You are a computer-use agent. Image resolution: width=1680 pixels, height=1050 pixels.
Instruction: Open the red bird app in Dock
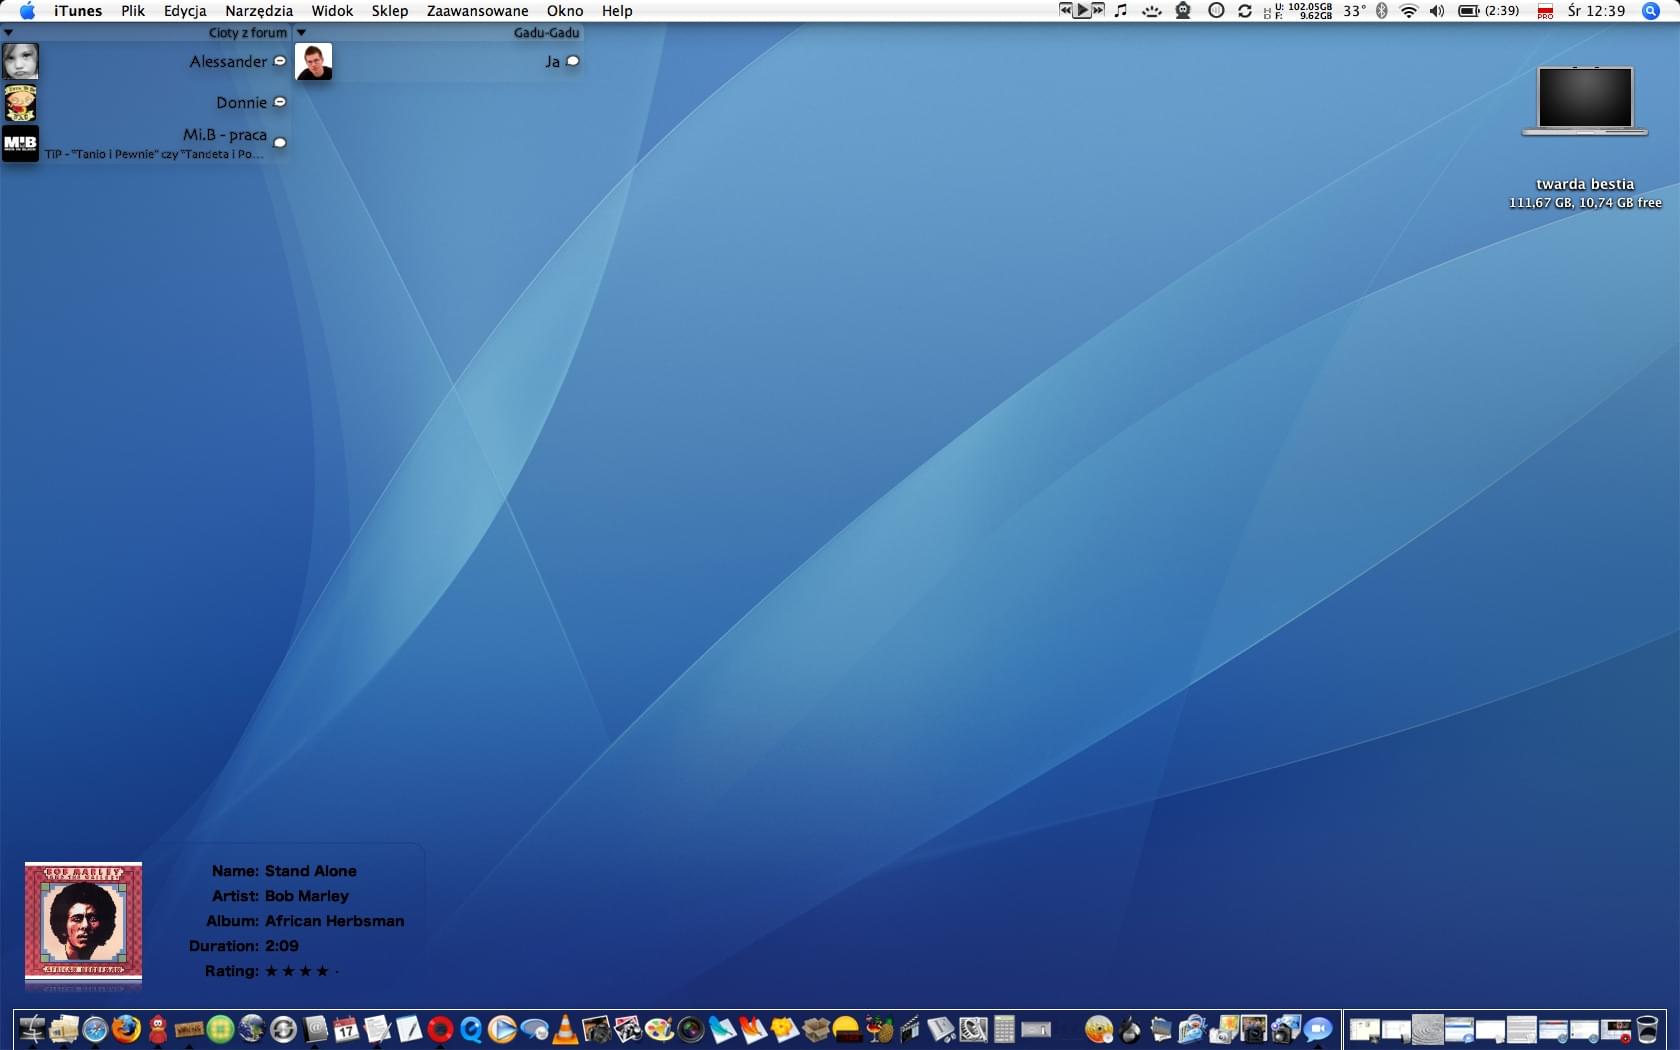[x=158, y=1028]
